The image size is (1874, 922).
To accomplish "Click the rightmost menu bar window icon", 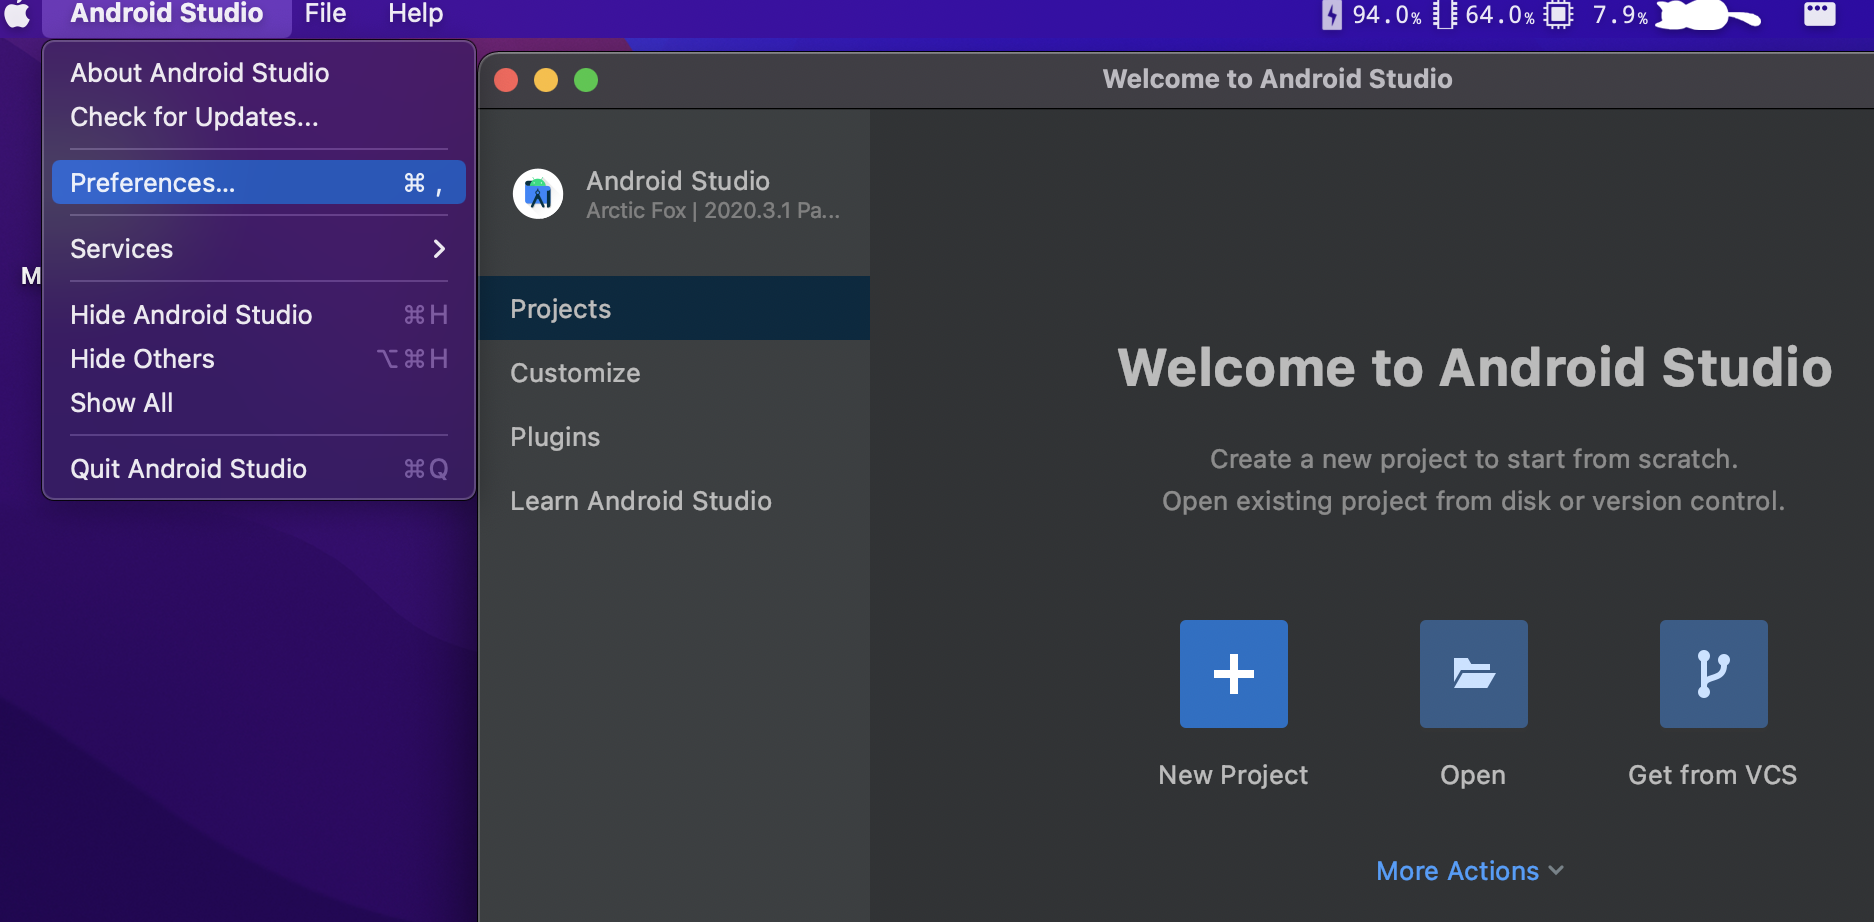I will (x=1819, y=14).
